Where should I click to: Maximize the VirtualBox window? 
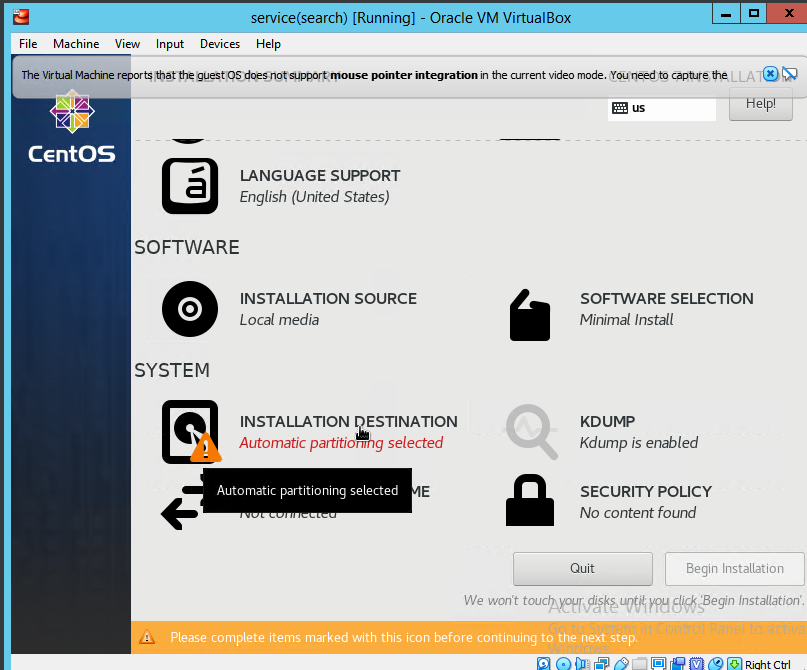(x=753, y=13)
